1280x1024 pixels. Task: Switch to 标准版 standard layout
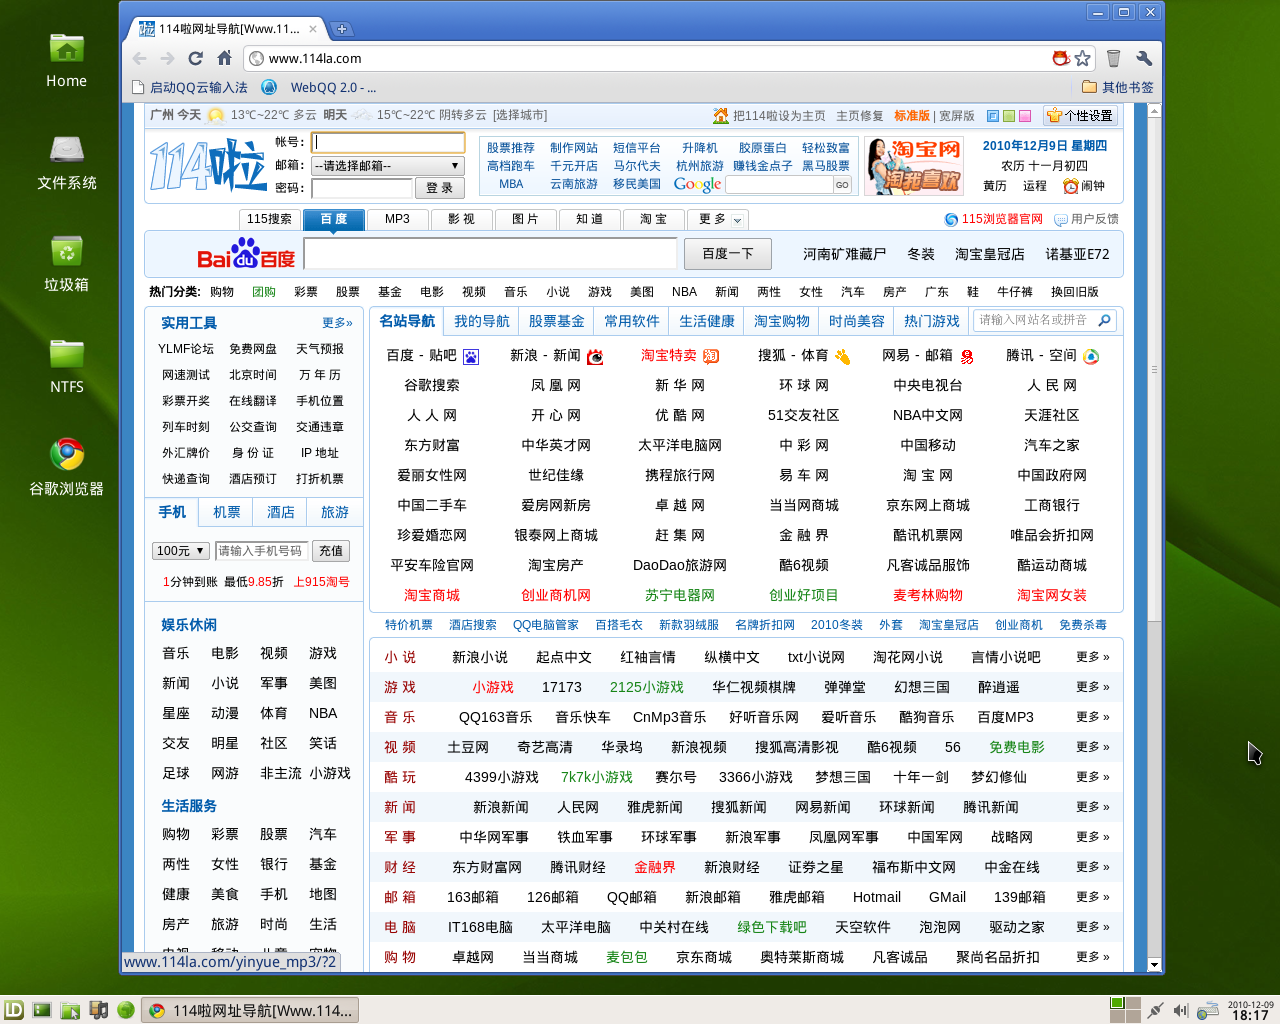coord(912,116)
